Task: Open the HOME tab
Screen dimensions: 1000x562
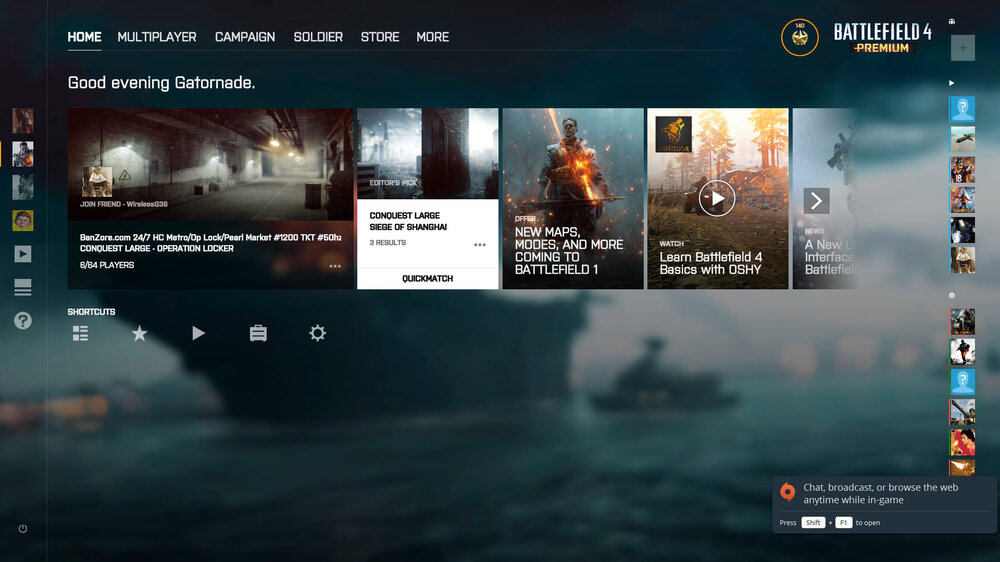Action: 84,37
